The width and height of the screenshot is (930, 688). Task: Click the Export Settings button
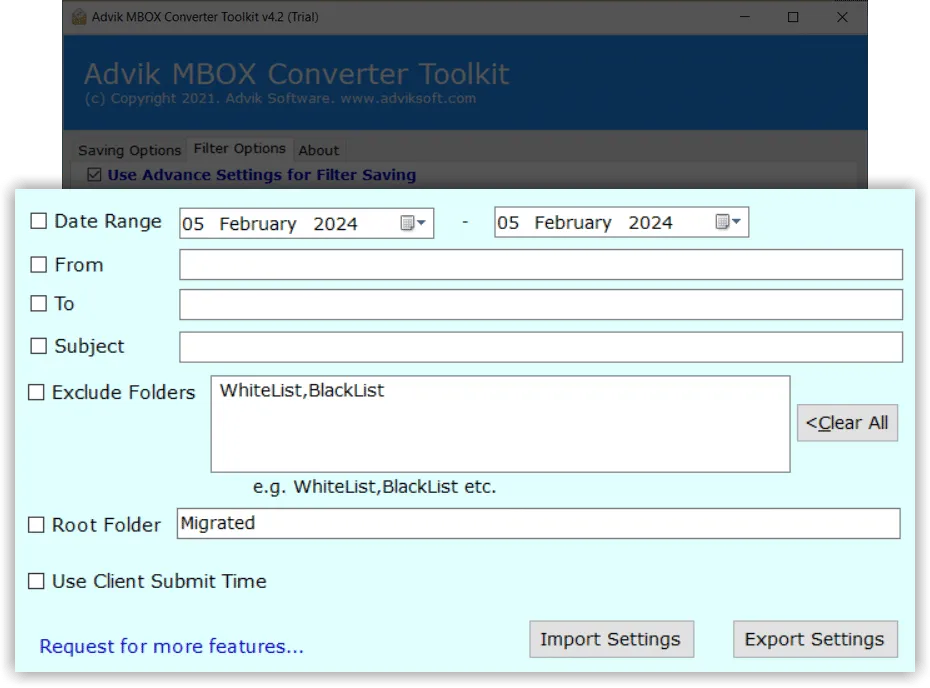pos(814,639)
